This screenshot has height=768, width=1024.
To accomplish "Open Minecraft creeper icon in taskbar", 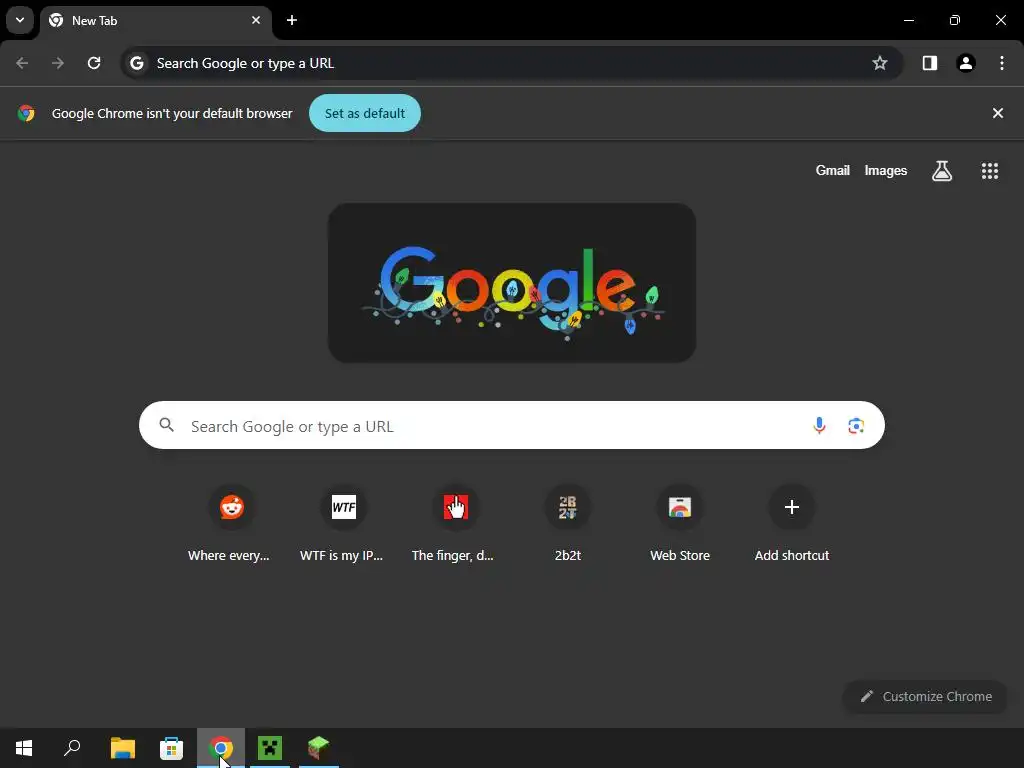I will [x=270, y=748].
